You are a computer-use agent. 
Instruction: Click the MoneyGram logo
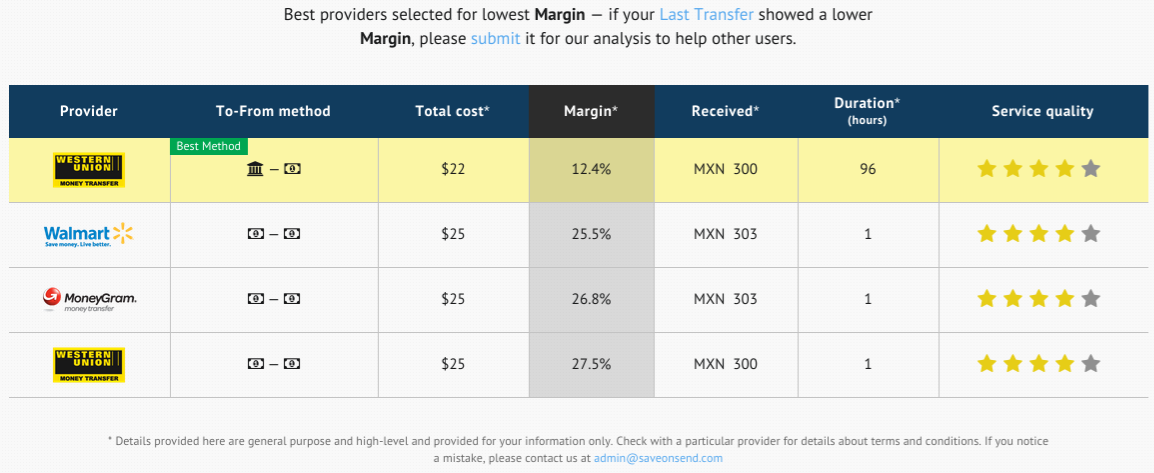coord(88,299)
